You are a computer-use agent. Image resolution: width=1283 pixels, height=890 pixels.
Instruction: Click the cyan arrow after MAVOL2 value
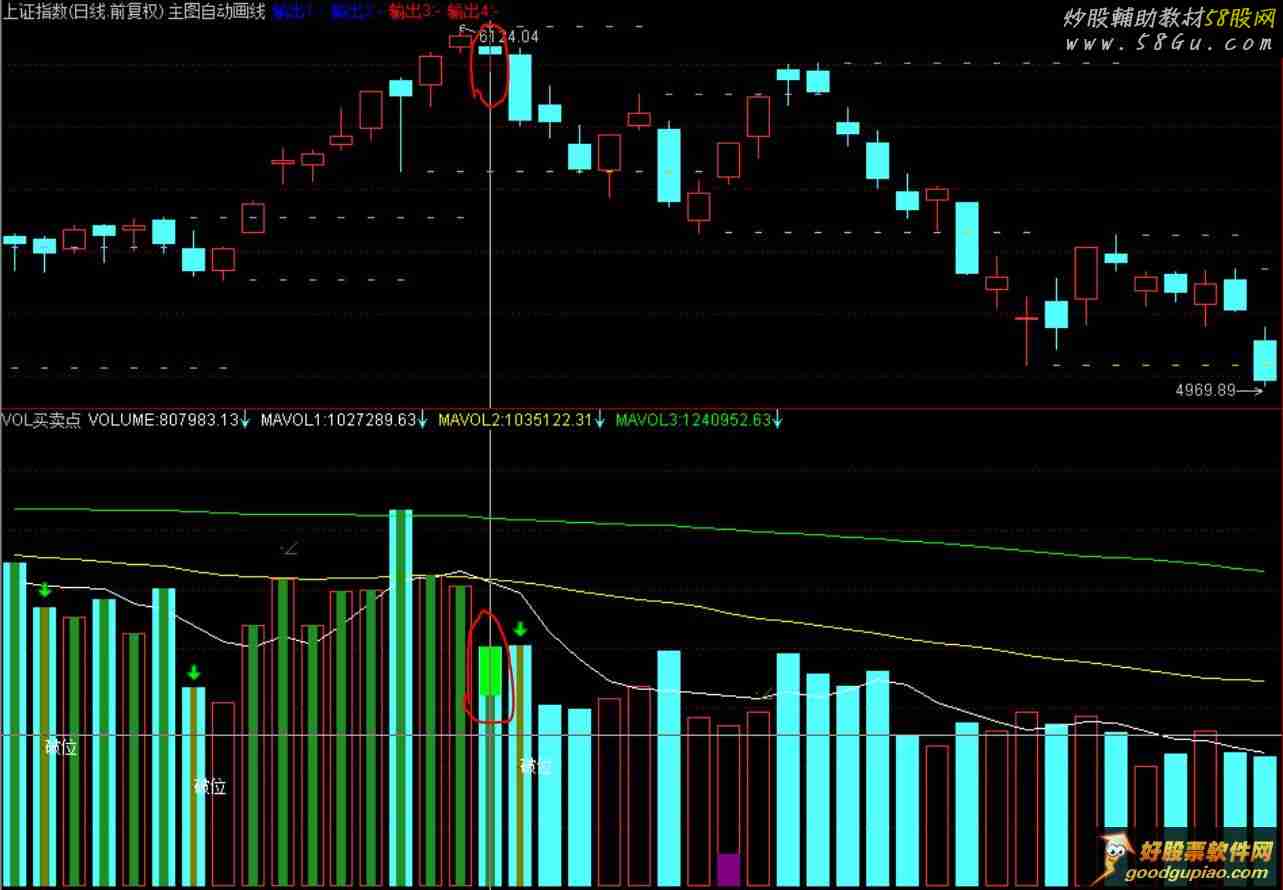600,420
